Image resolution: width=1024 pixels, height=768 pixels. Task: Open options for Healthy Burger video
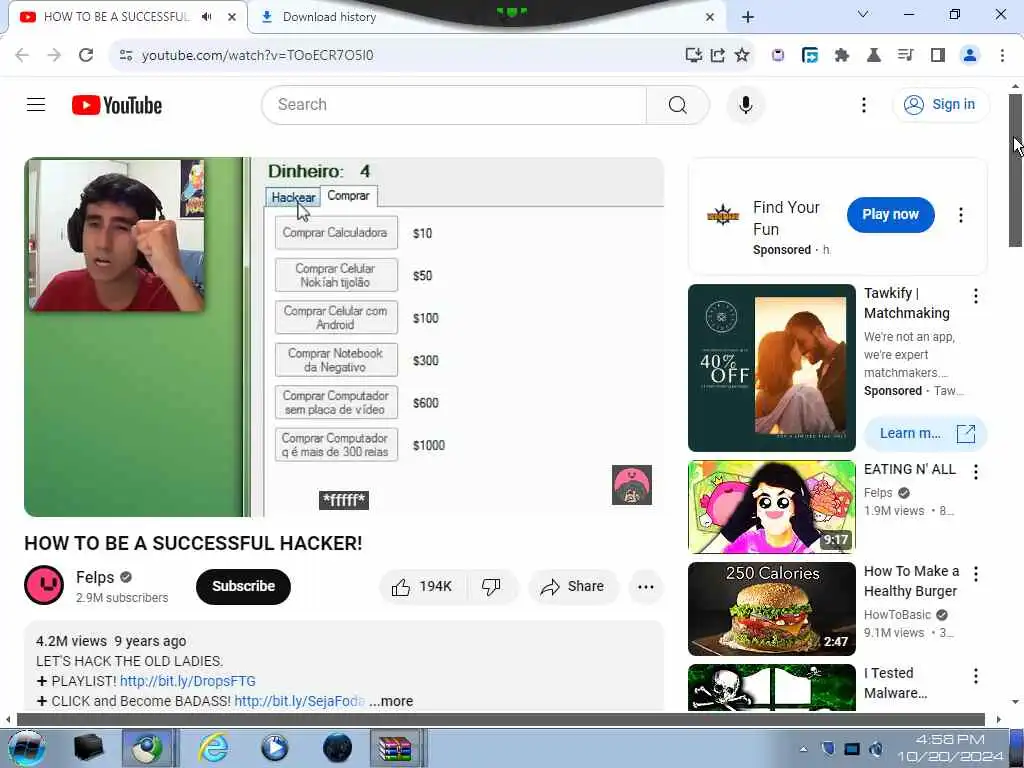(x=975, y=573)
